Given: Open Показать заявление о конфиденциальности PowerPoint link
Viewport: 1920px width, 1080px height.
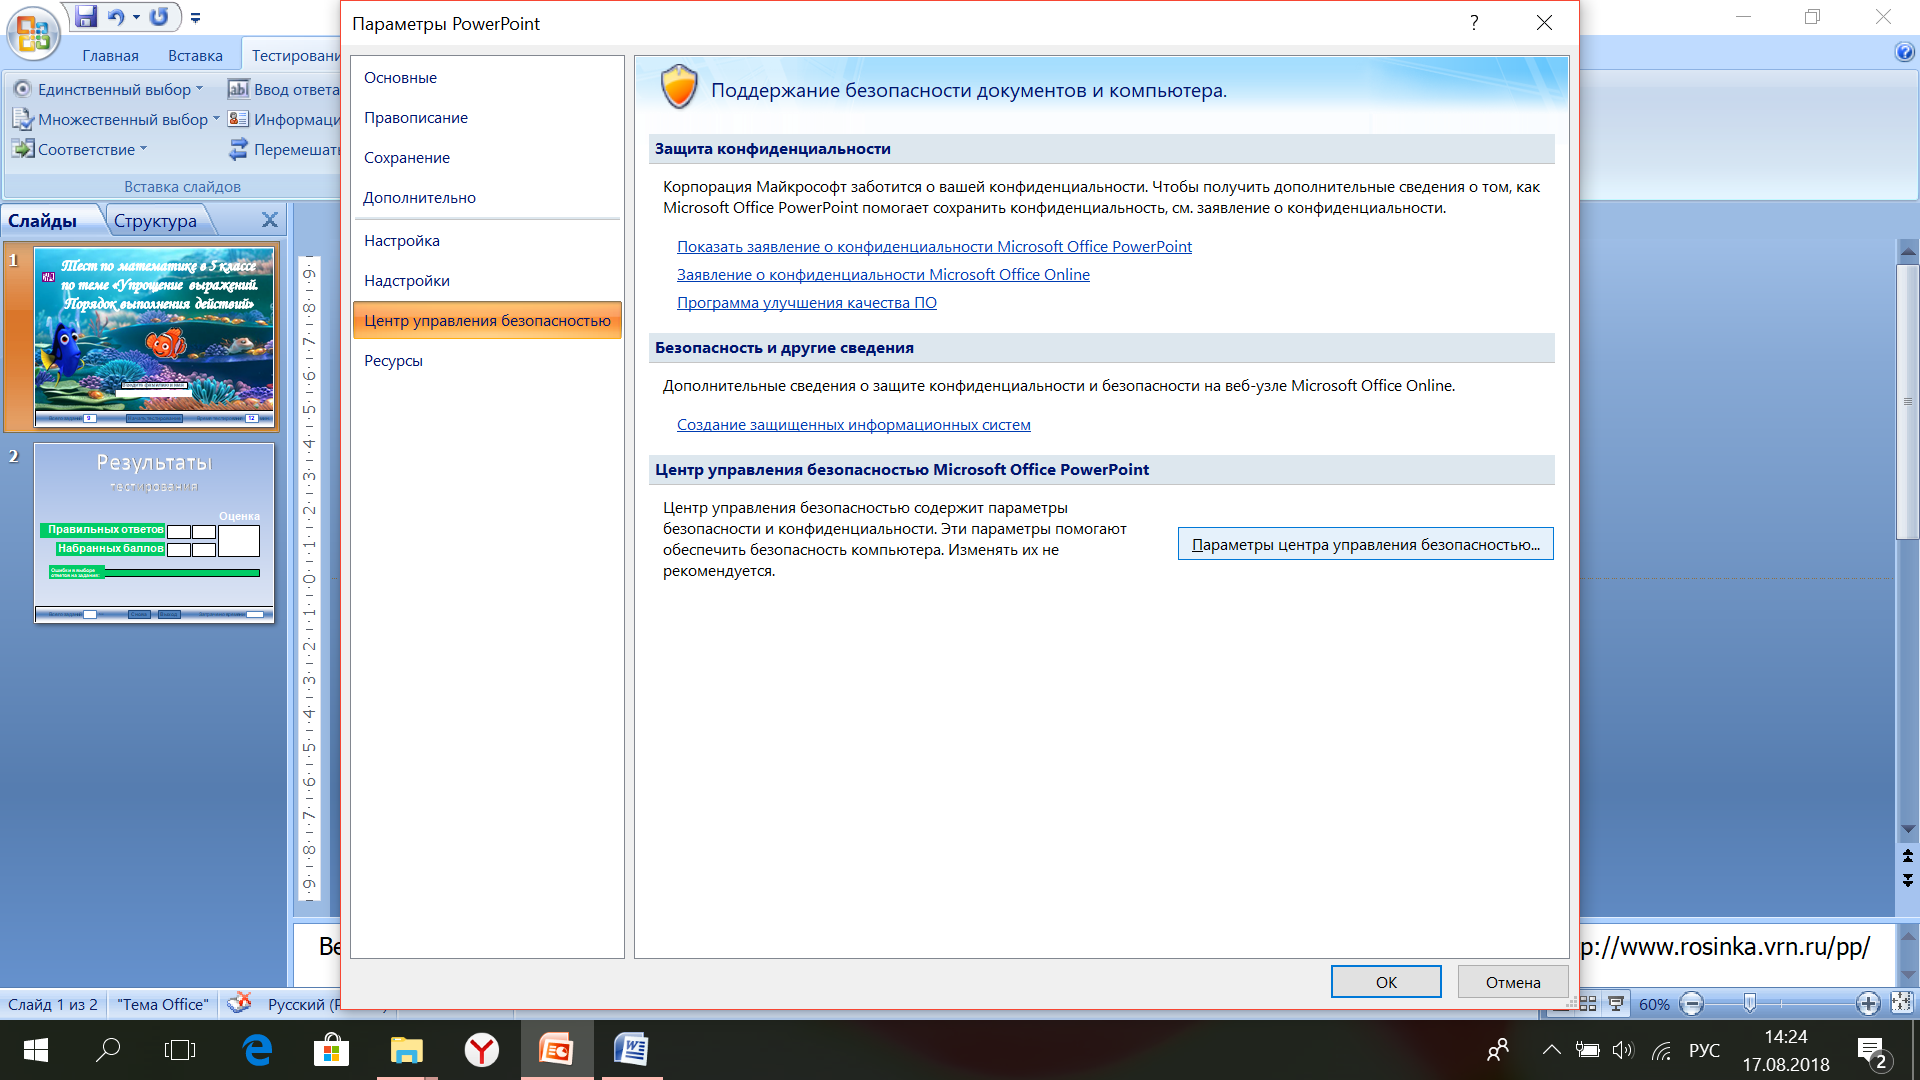Looking at the screenshot, I should coord(934,247).
